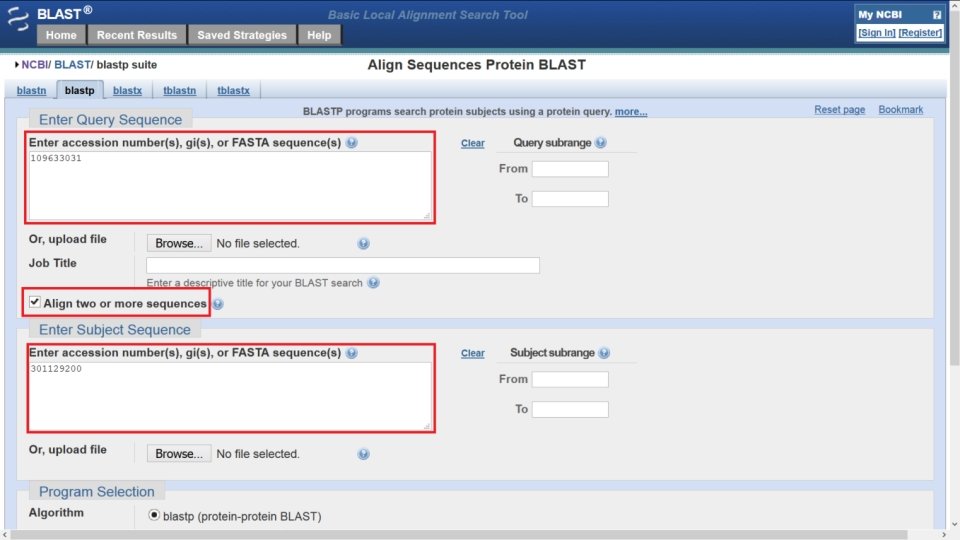The width and height of the screenshot is (960, 540).
Task: Click the Job Title input field
Action: pyautogui.click(x=343, y=265)
